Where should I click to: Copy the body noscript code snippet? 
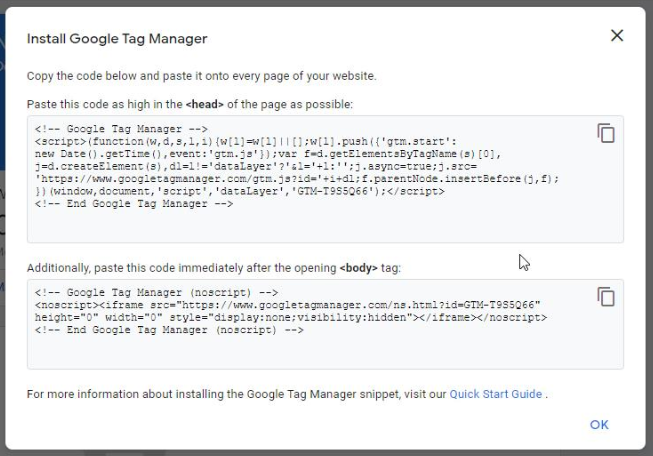click(x=605, y=296)
